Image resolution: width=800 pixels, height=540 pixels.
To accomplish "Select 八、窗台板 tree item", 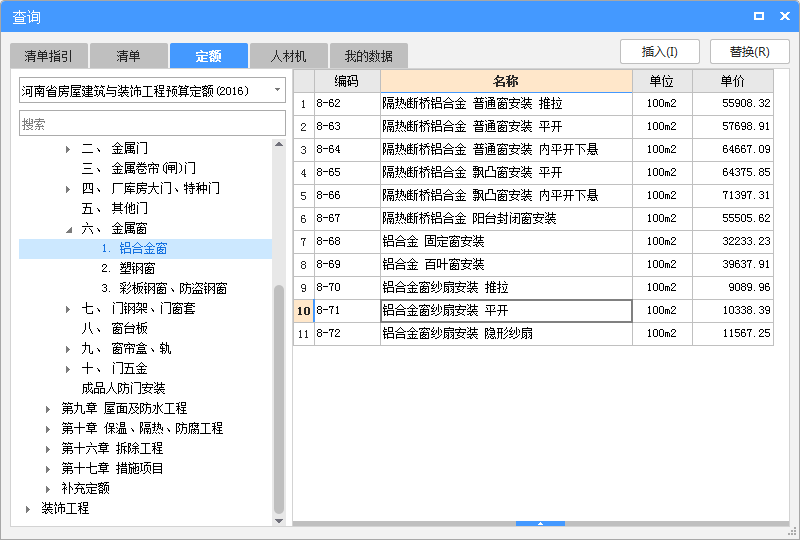I will (x=114, y=328).
